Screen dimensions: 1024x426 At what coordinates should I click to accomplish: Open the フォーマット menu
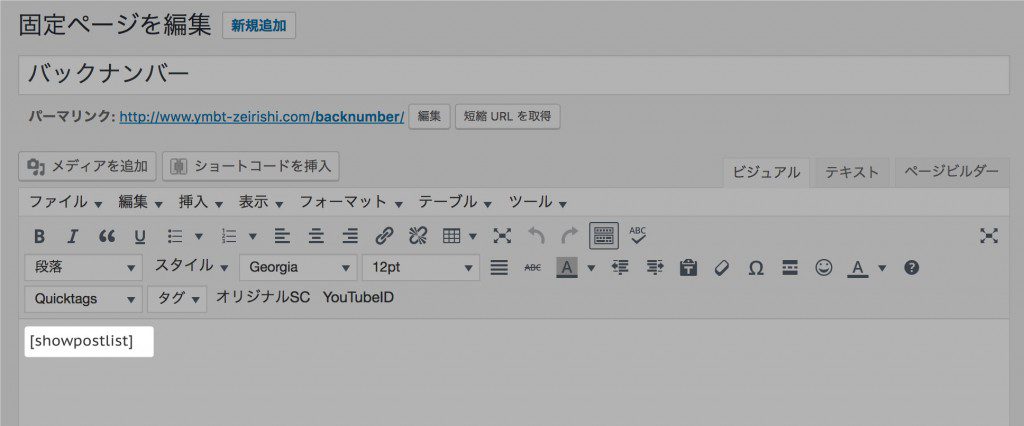[x=351, y=202]
